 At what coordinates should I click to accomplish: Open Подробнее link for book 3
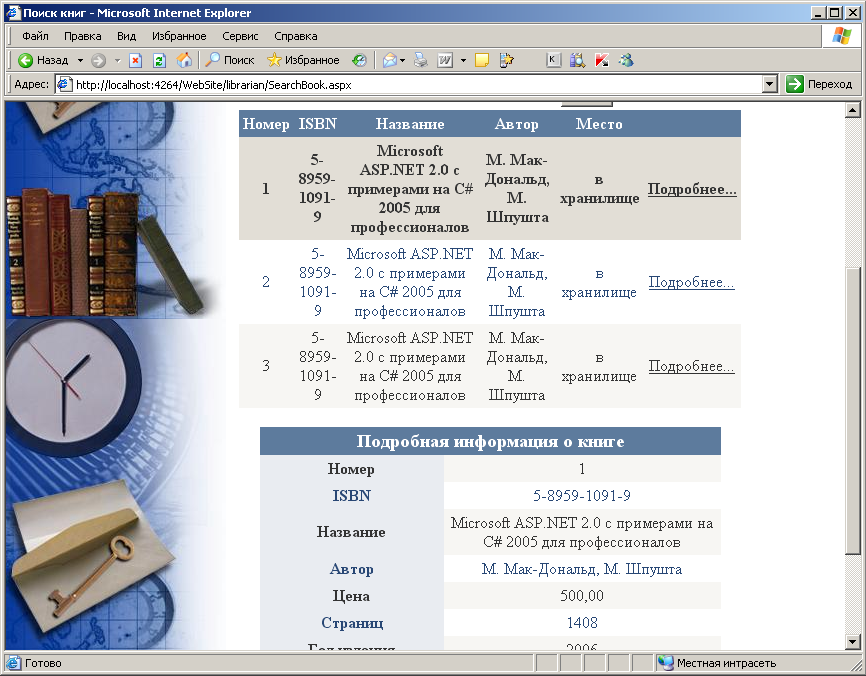click(x=691, y=366)
